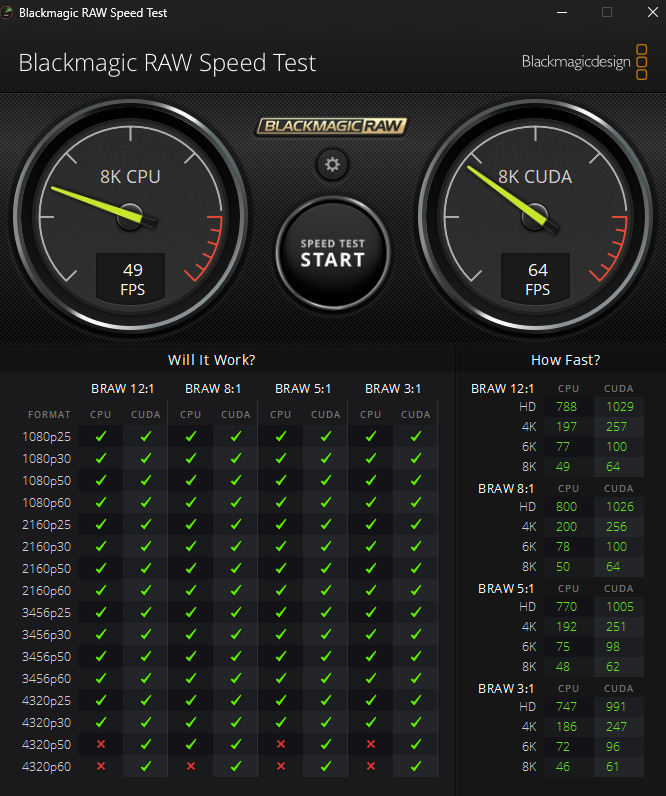
Task: Click the checkmark for 1080p25 BRAW 3:1 CUDA
Action: click(x=416, y=436)
